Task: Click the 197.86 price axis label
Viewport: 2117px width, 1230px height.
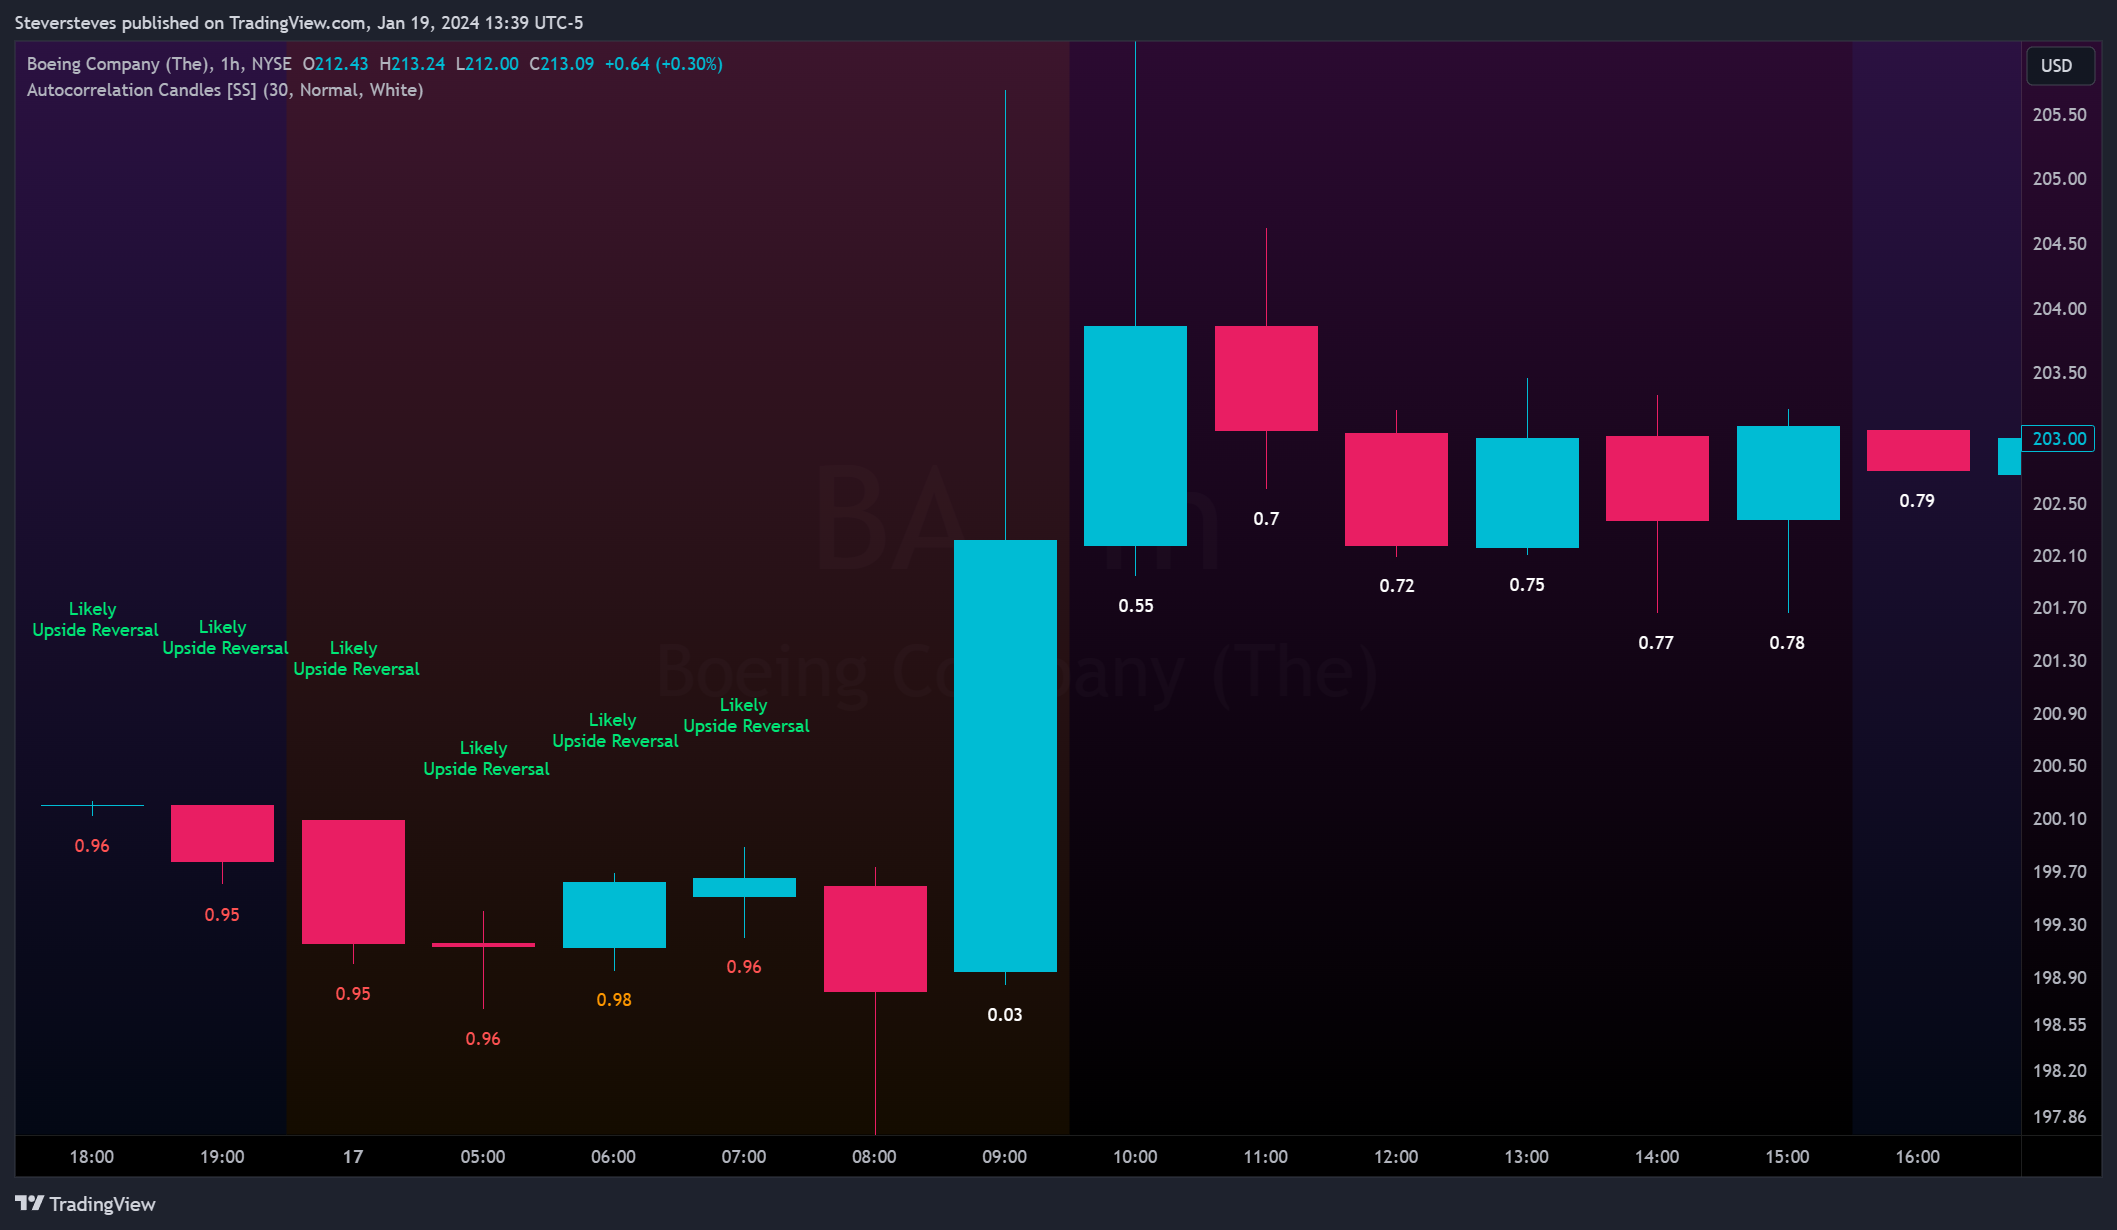Action: [2060, 1117]
